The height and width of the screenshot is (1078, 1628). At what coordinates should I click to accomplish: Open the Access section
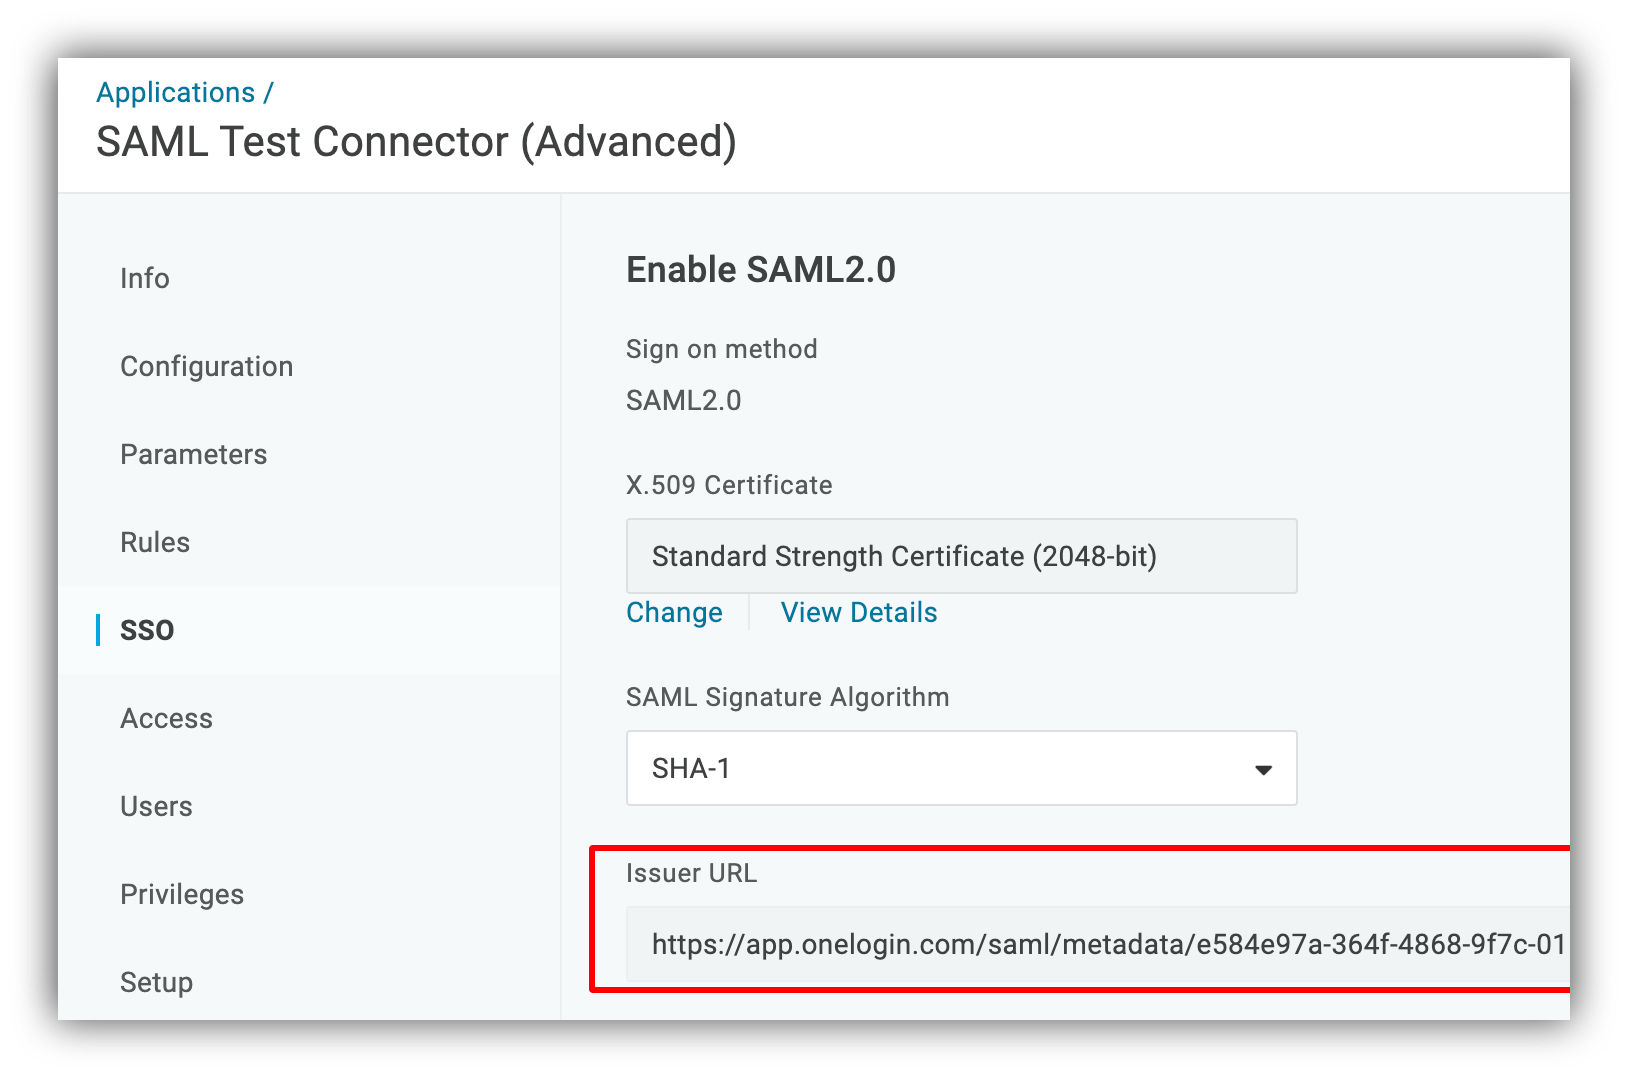point(167,718)
